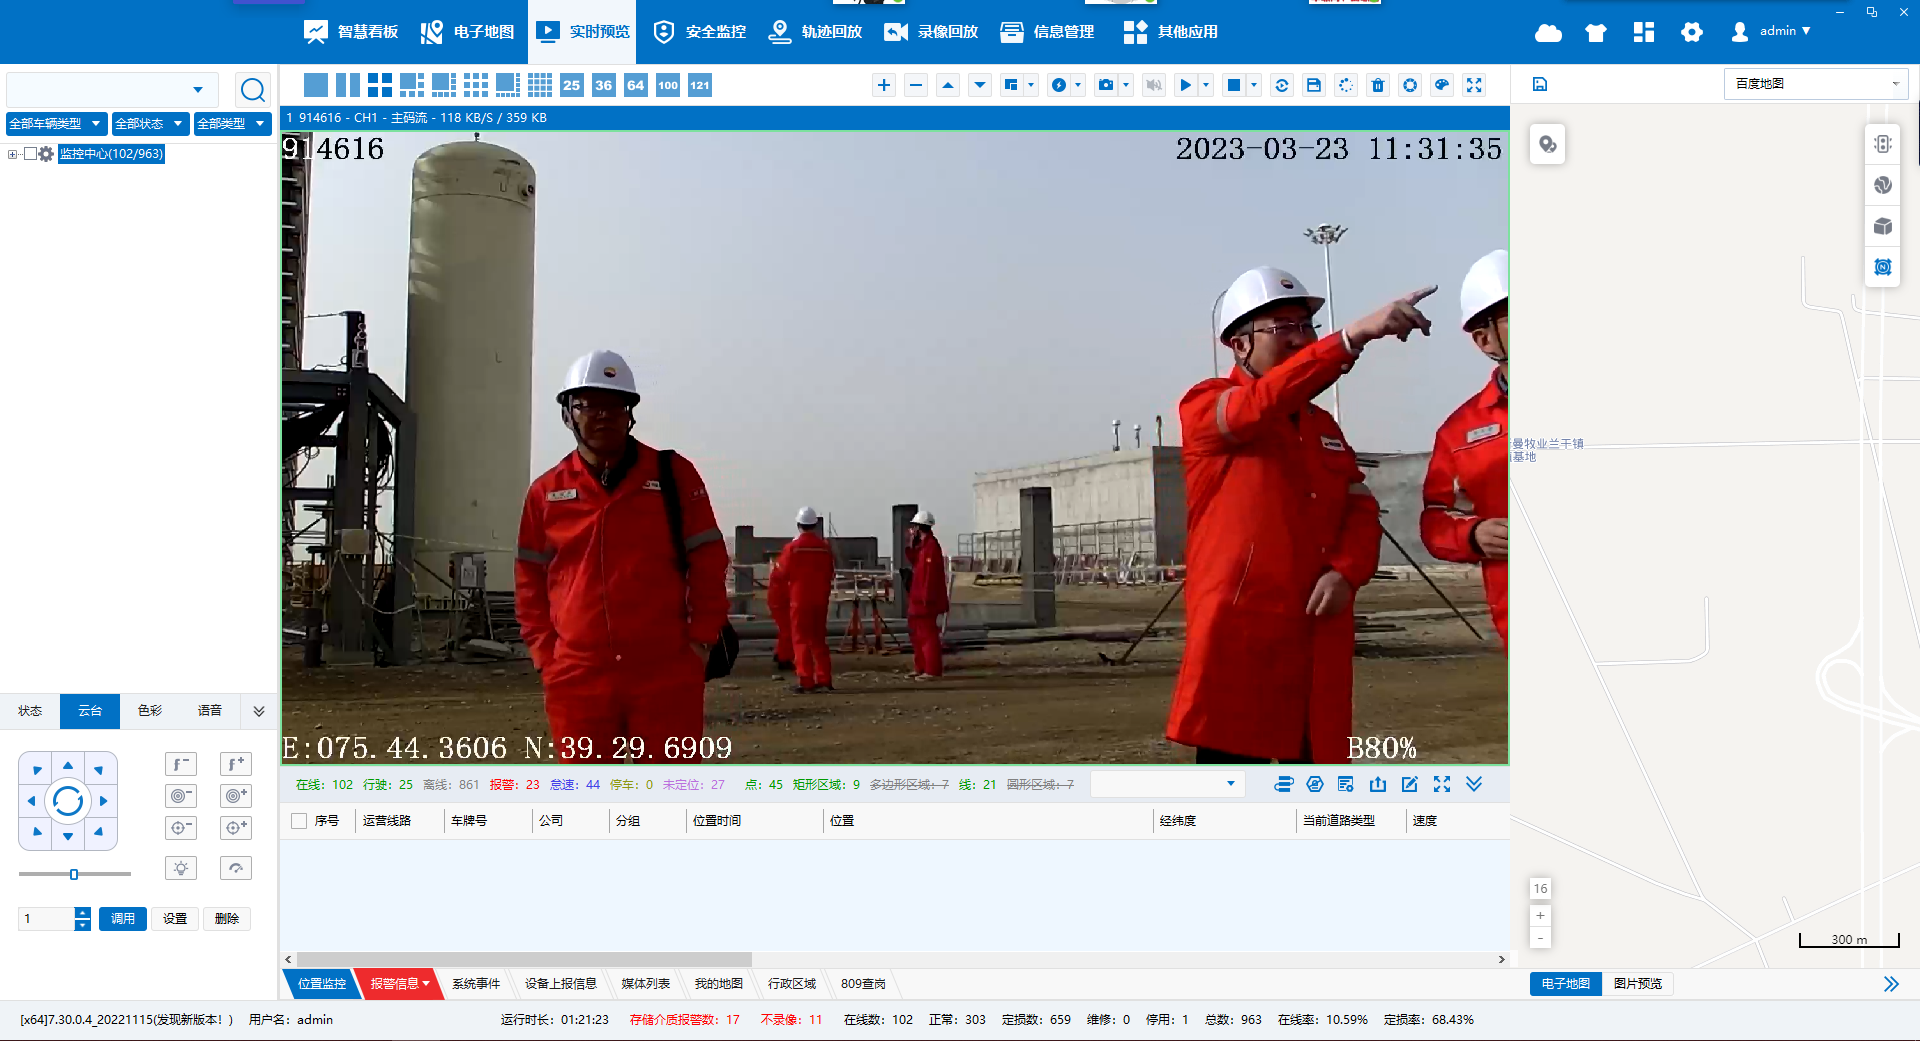Screen dimensions: 1920x1041
Task: Select the 3D view icon on the map sidebar
Action: pyautogui.click(x=1883, y=226)
